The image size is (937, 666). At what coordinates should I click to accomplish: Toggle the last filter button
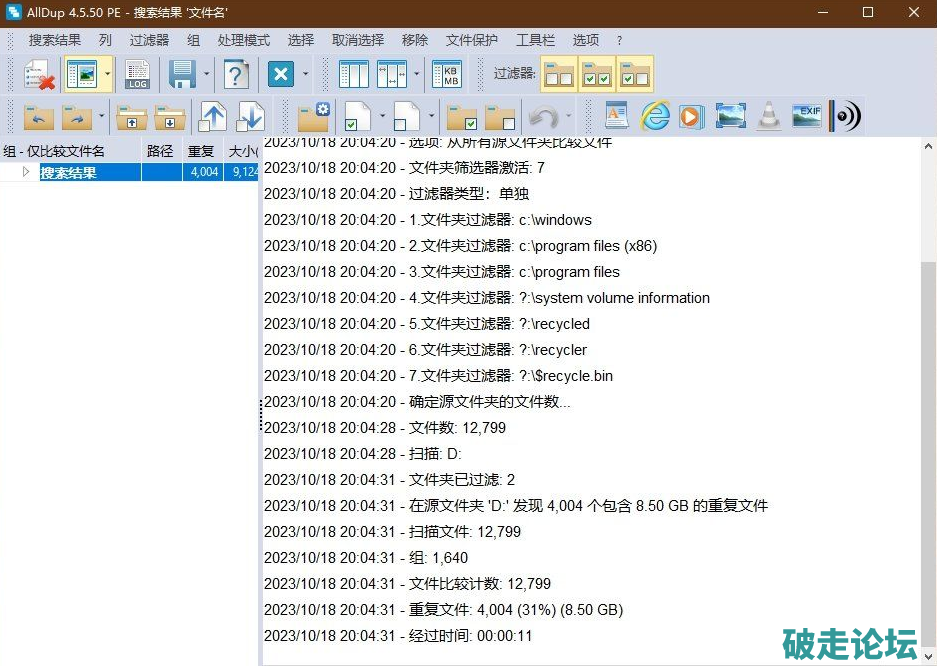tap(635, 75)
